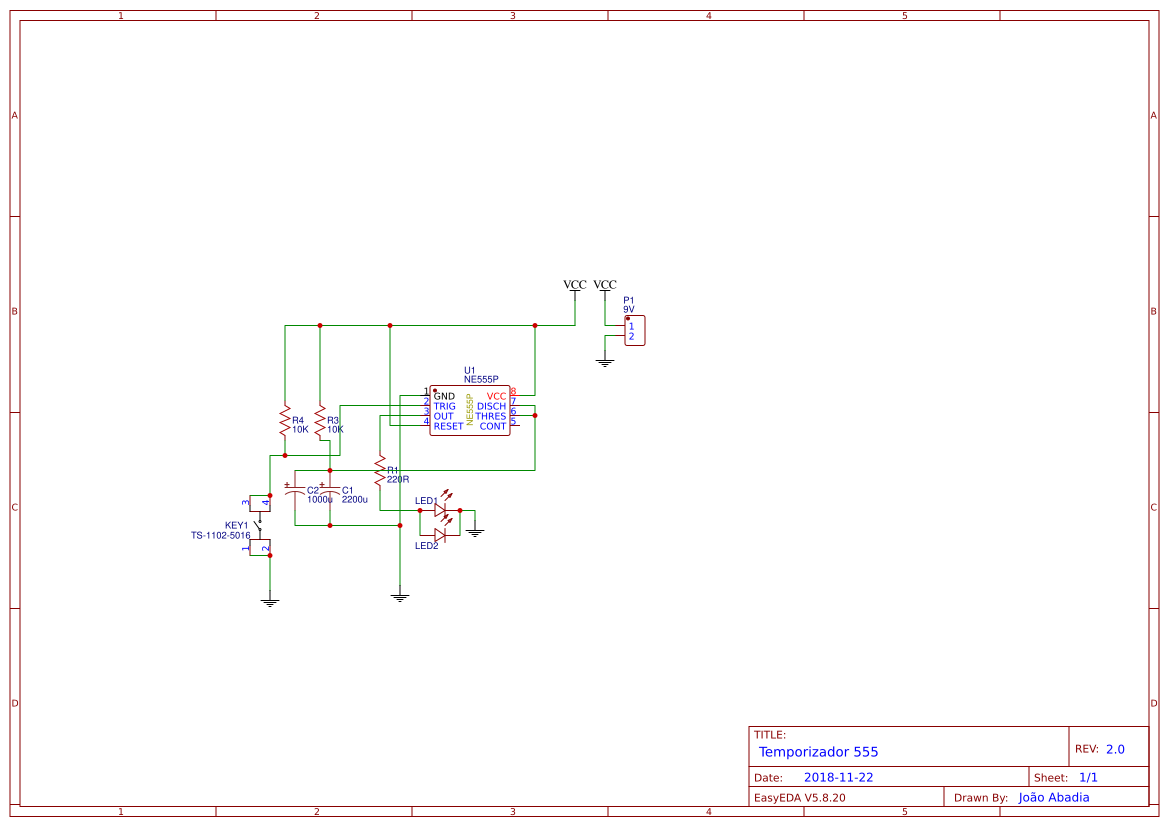Select resistor R1 220R symbol
Screen dimensions: 1169x827
click(379, 470)
